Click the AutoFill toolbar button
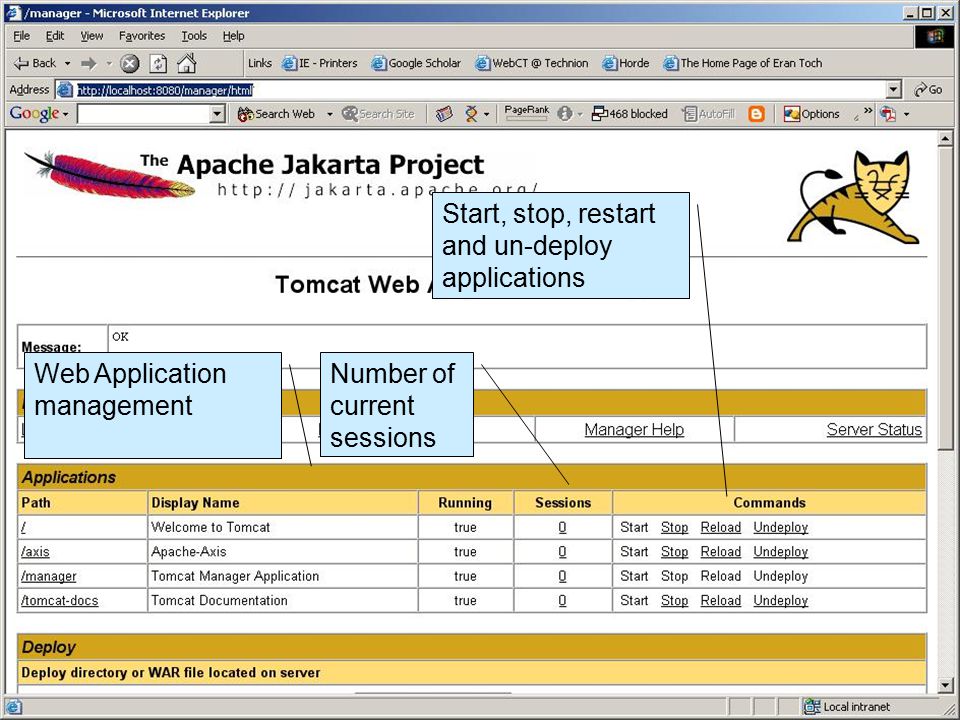960x720 pixels. 708,114
